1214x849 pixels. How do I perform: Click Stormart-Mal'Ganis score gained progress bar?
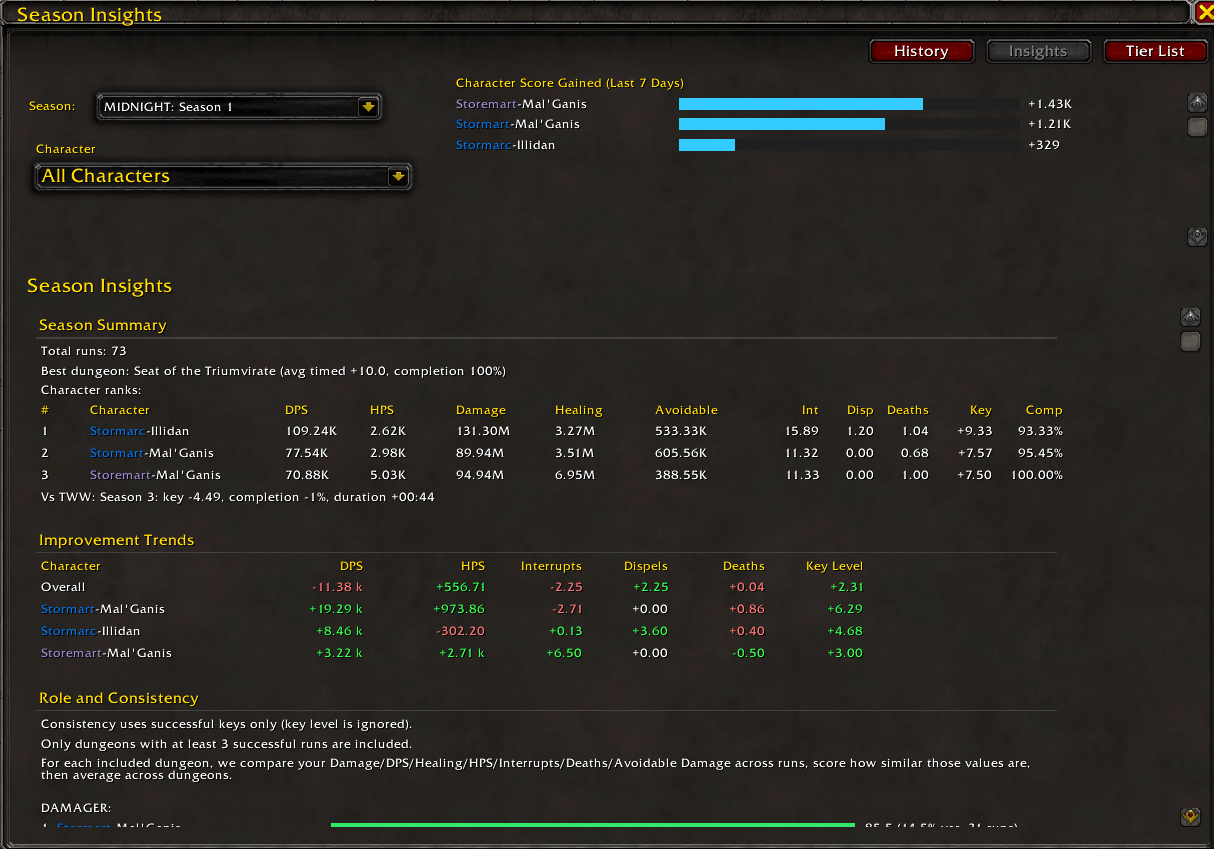849,124
